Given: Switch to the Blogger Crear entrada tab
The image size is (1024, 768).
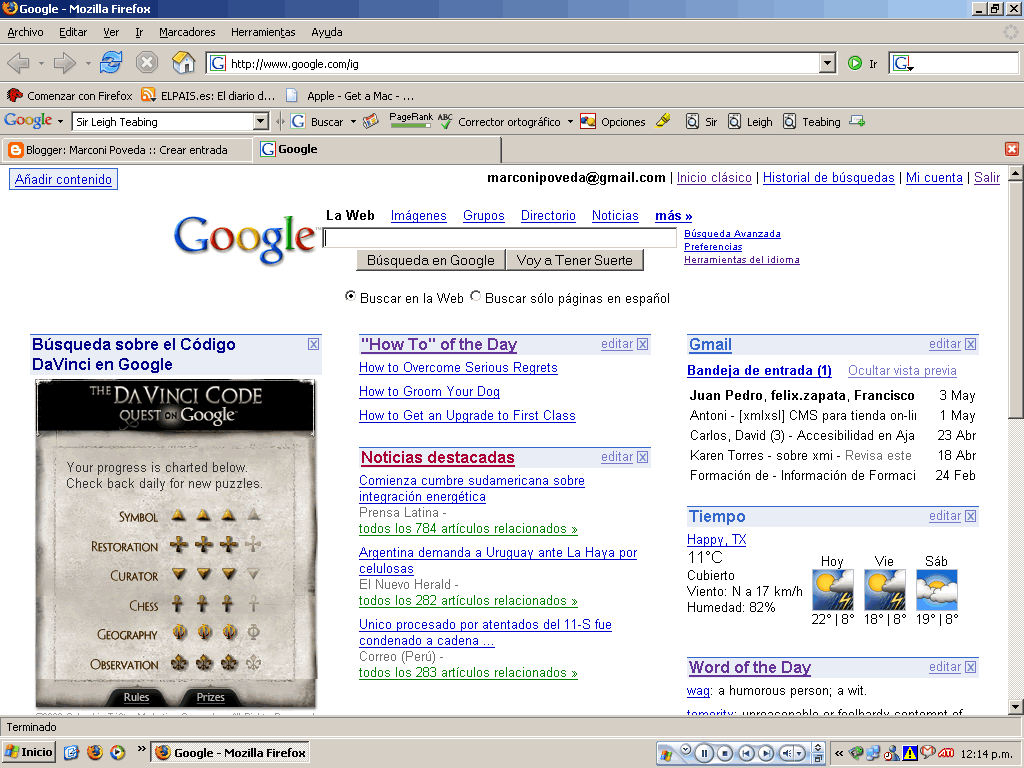Looking at the screenshot, I should [126, 150].
